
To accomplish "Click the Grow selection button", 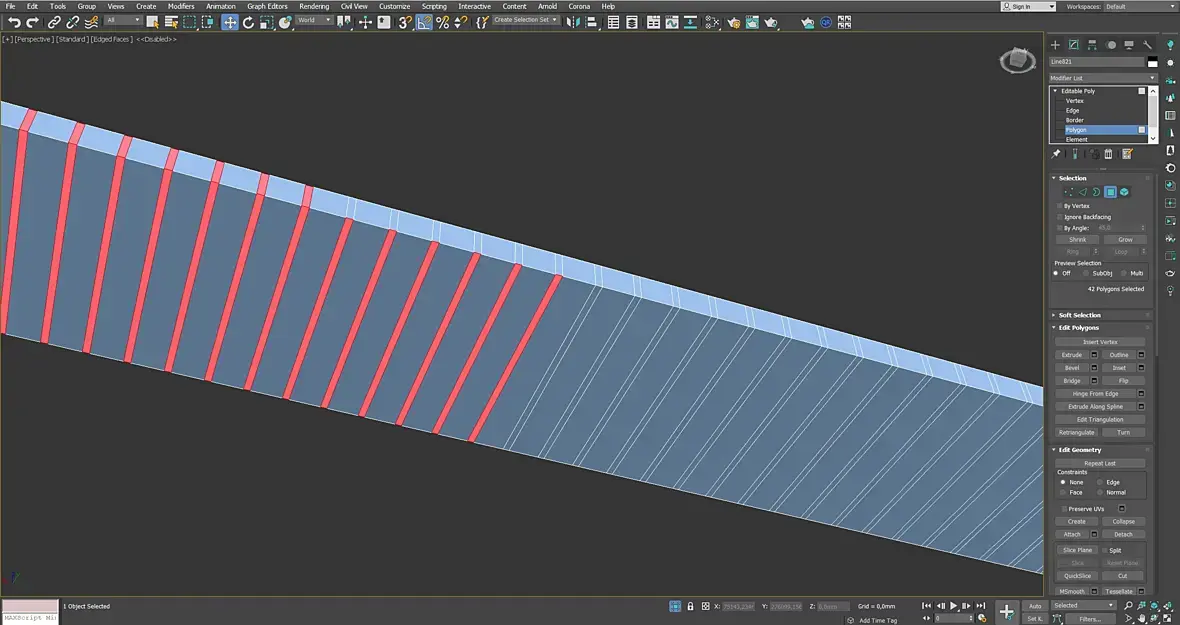I will coord(1124,240).
